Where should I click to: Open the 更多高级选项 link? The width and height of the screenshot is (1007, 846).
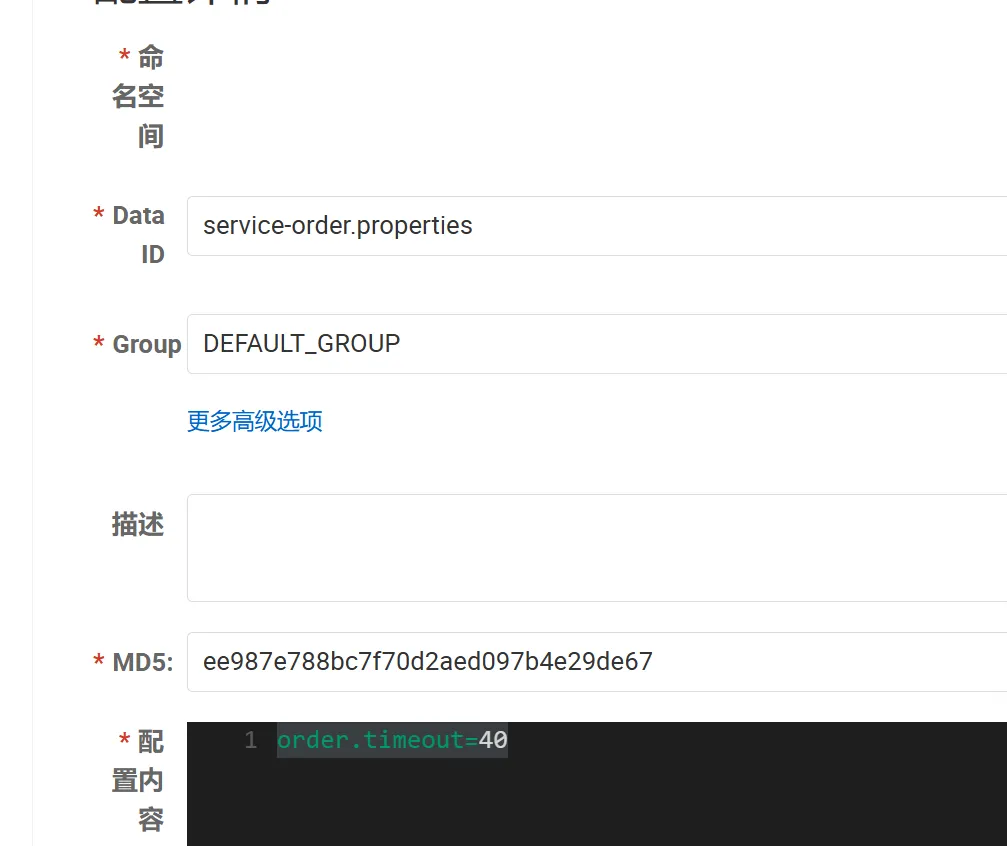pyautogui.click(x=255, y=421)
